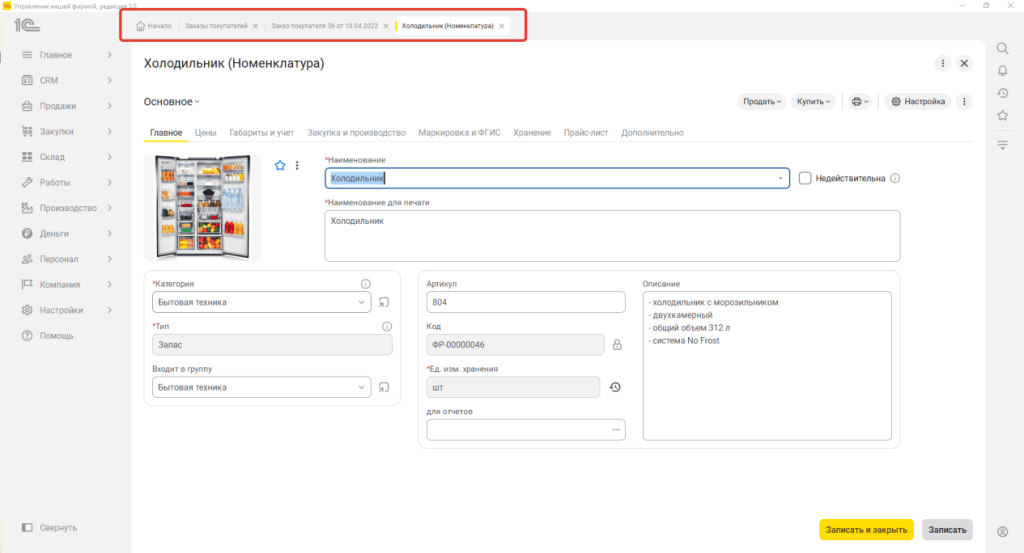Image resolution: width=1024 pixels, height=553 pixels.
Task: Open Помощь in sidebar
Action: (50, 336)
